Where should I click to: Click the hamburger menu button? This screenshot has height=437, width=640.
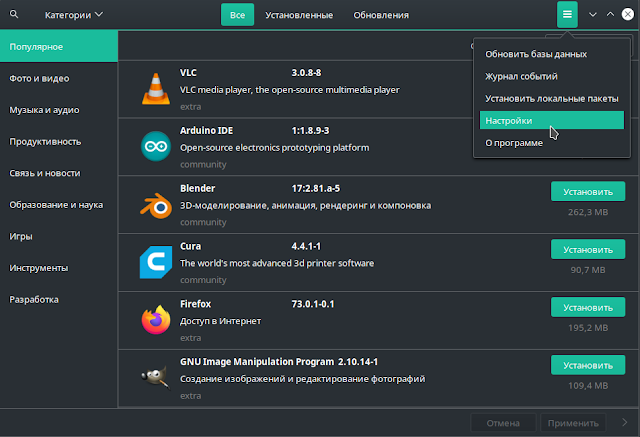567,15
